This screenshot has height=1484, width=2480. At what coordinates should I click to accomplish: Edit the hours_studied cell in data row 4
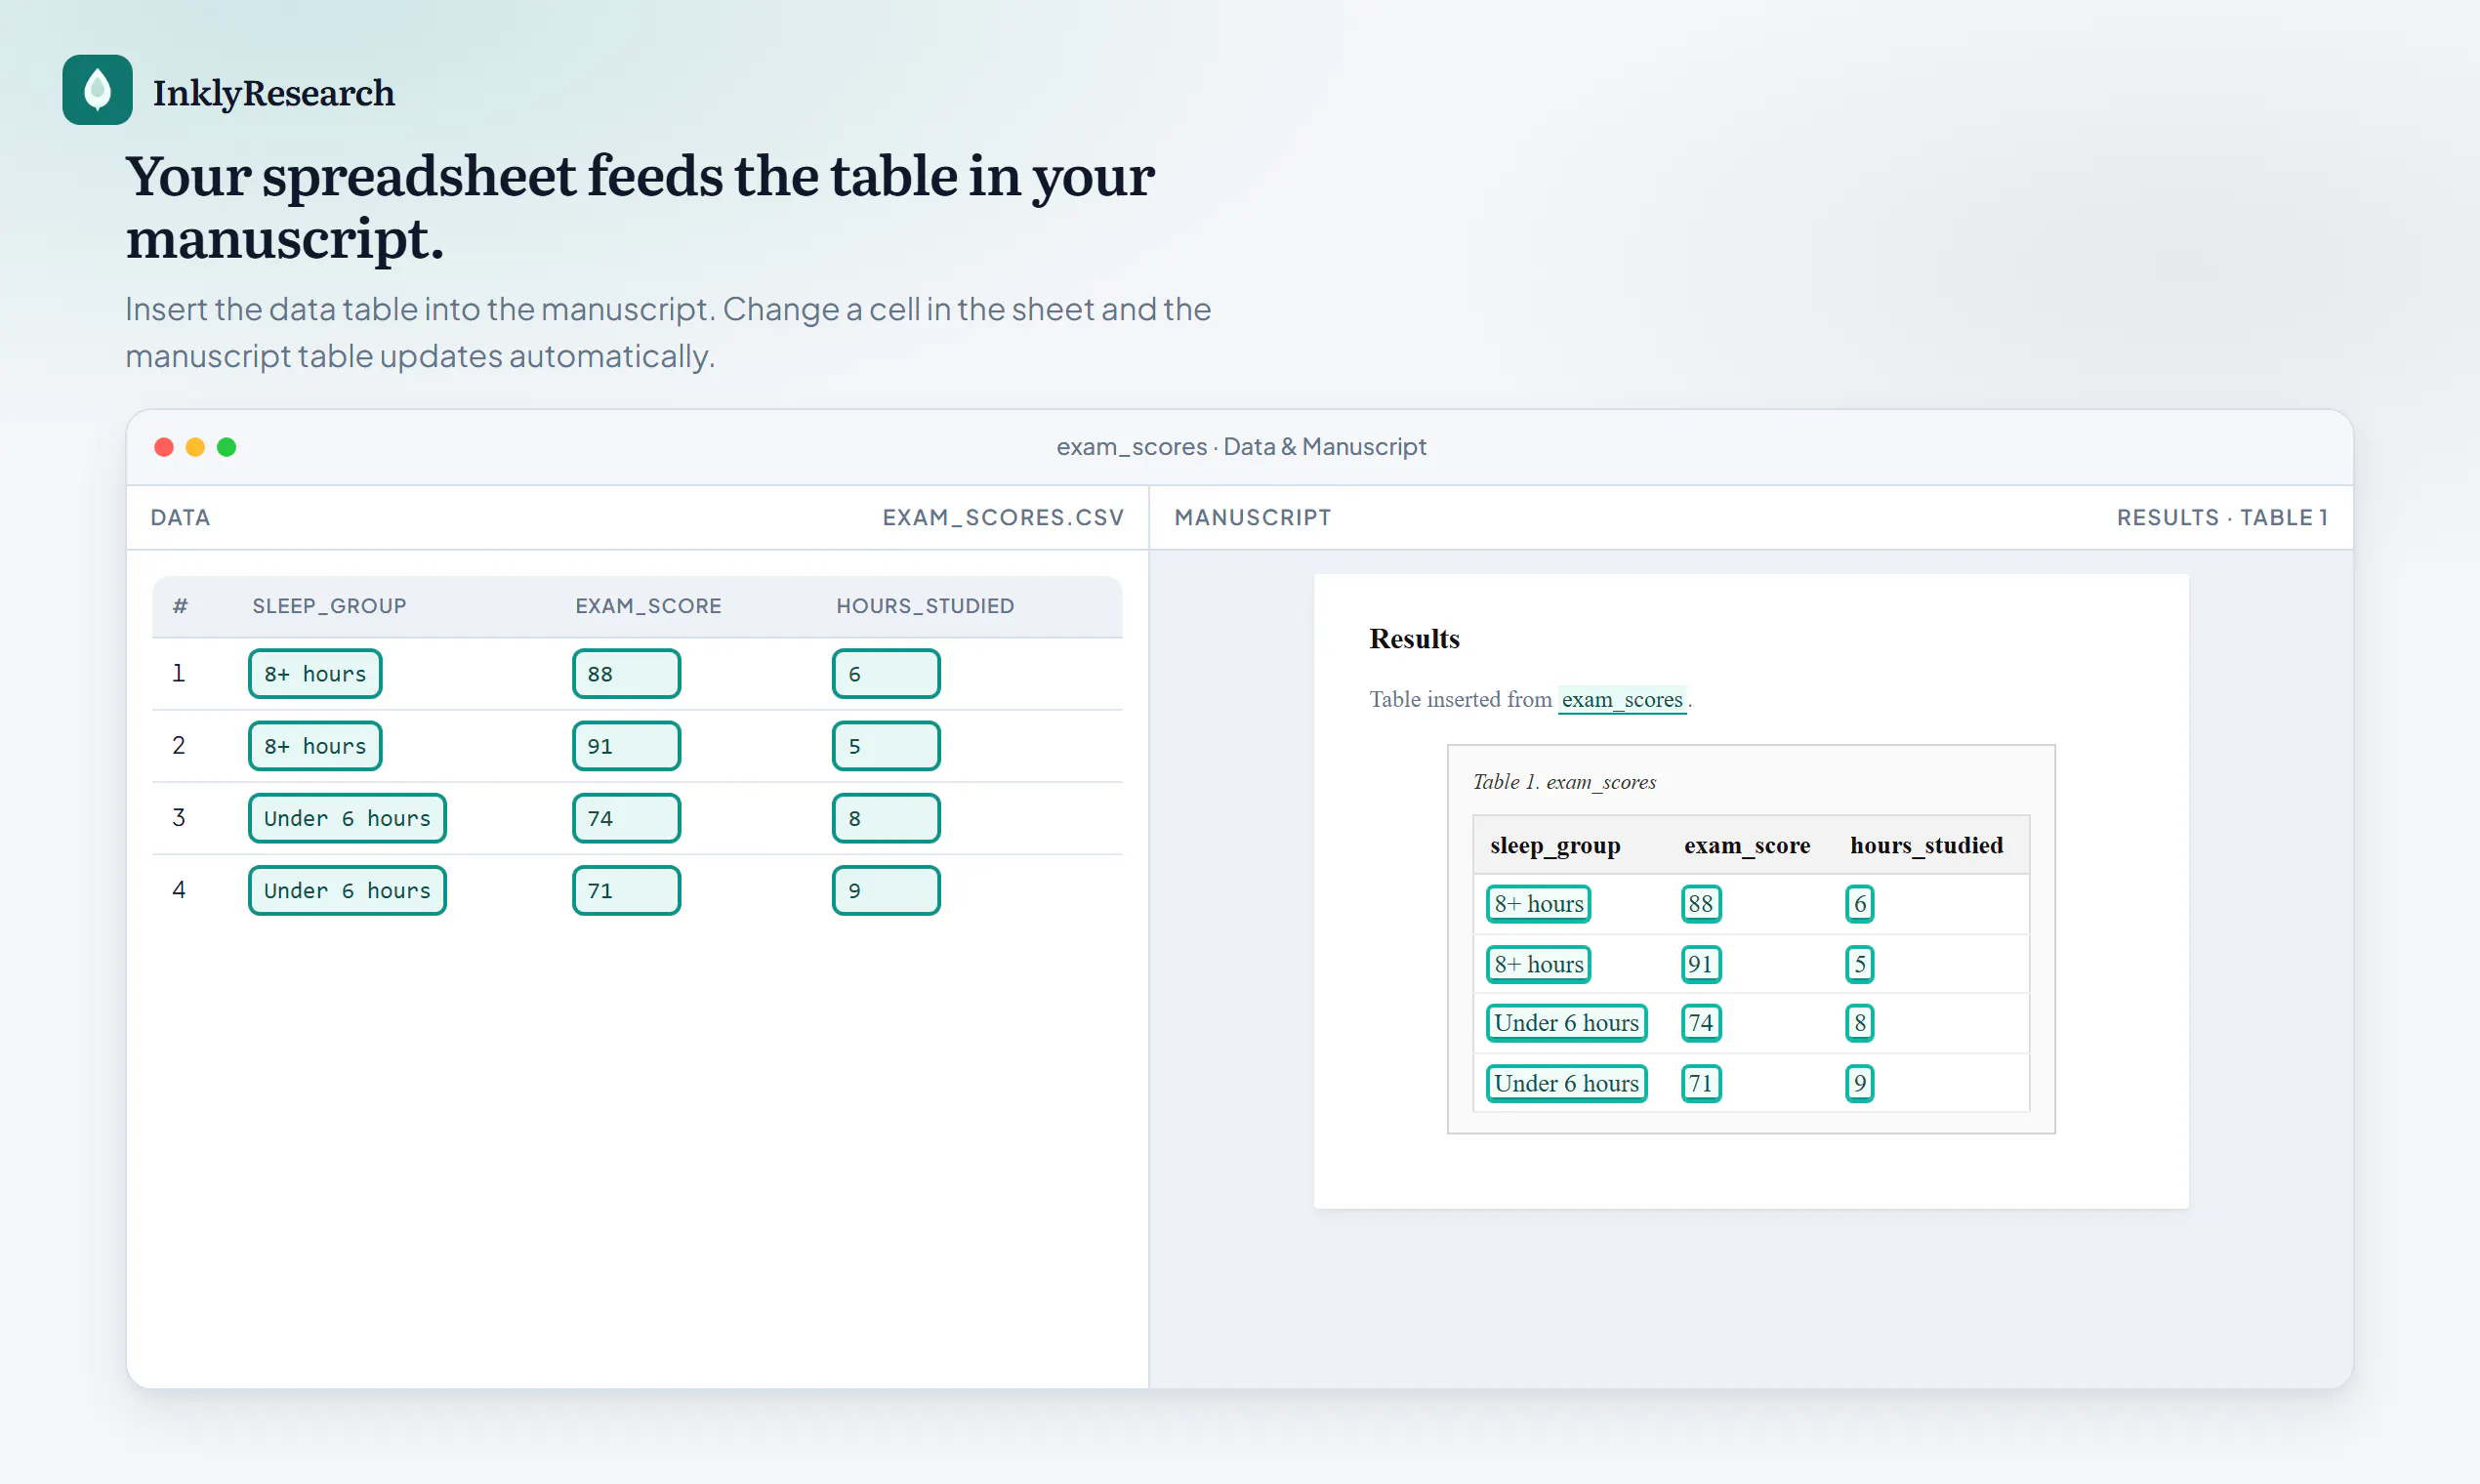pyautogui.click(x=886, y=890)
